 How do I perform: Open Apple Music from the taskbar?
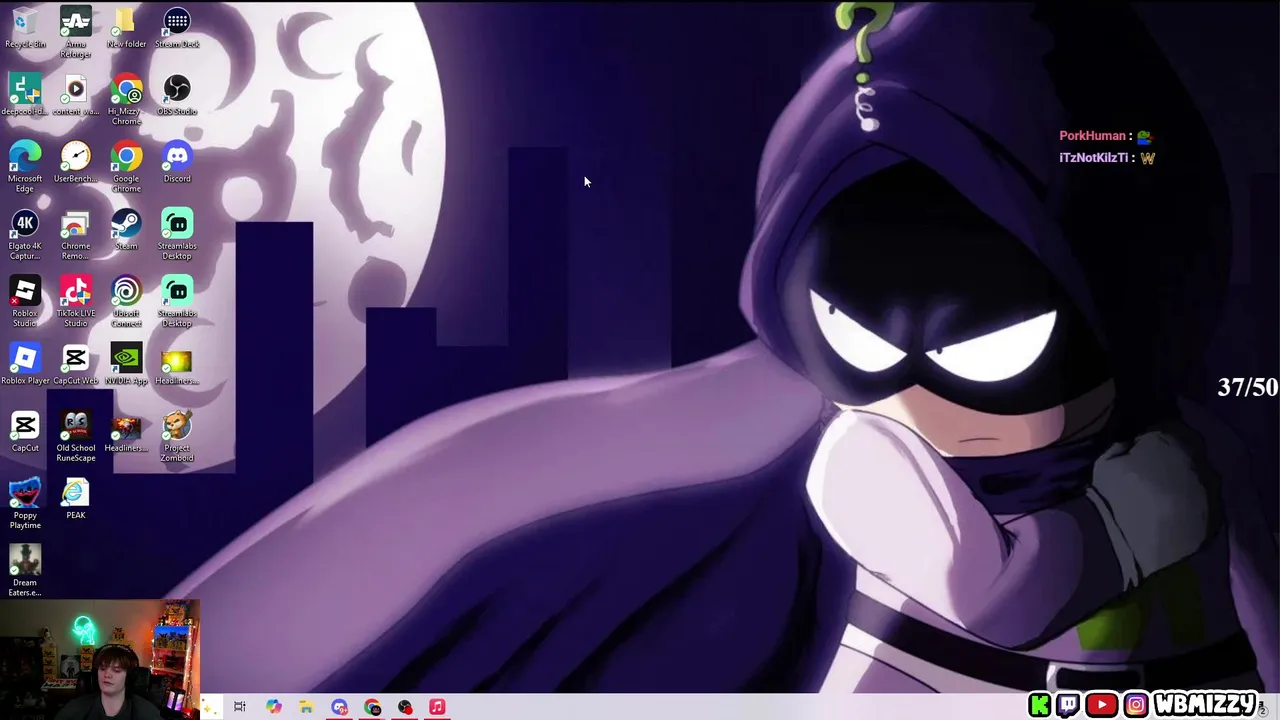coord(437,707)
